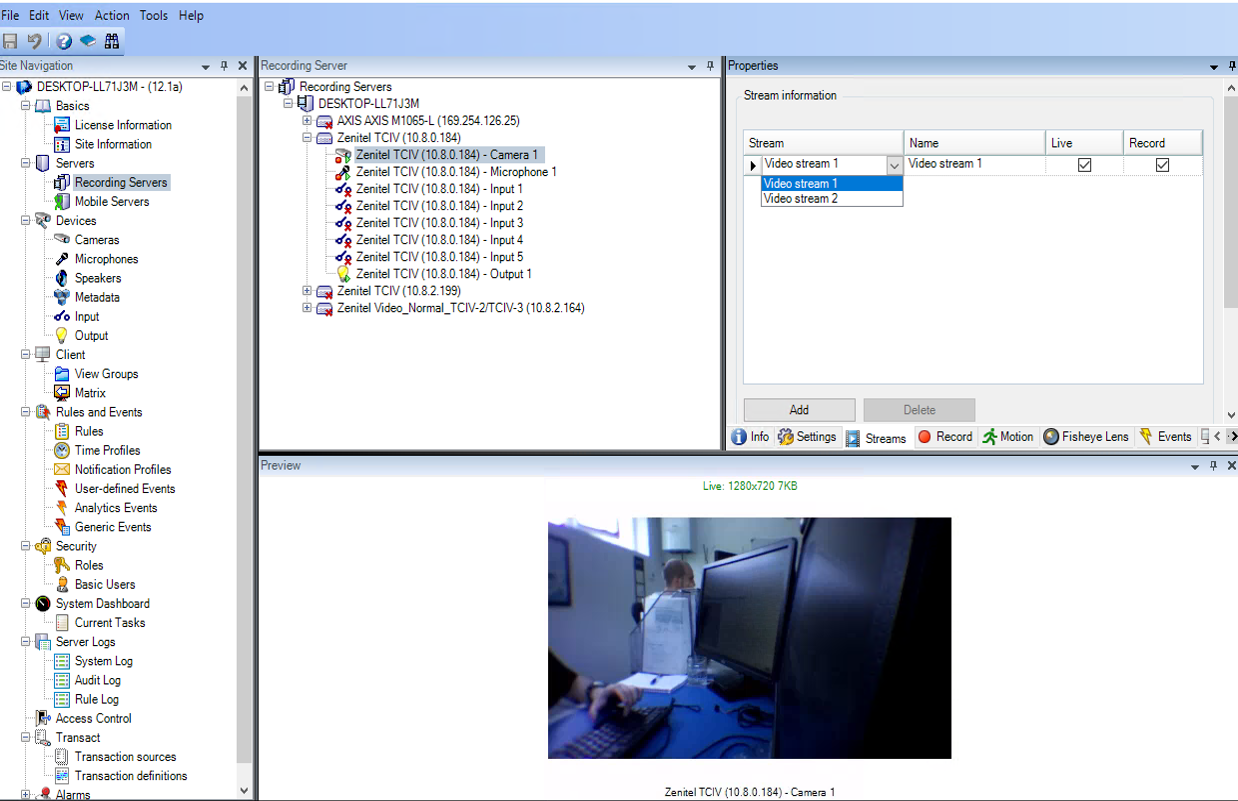Select Analytics Events in Site Navigation

pos(115,508)
